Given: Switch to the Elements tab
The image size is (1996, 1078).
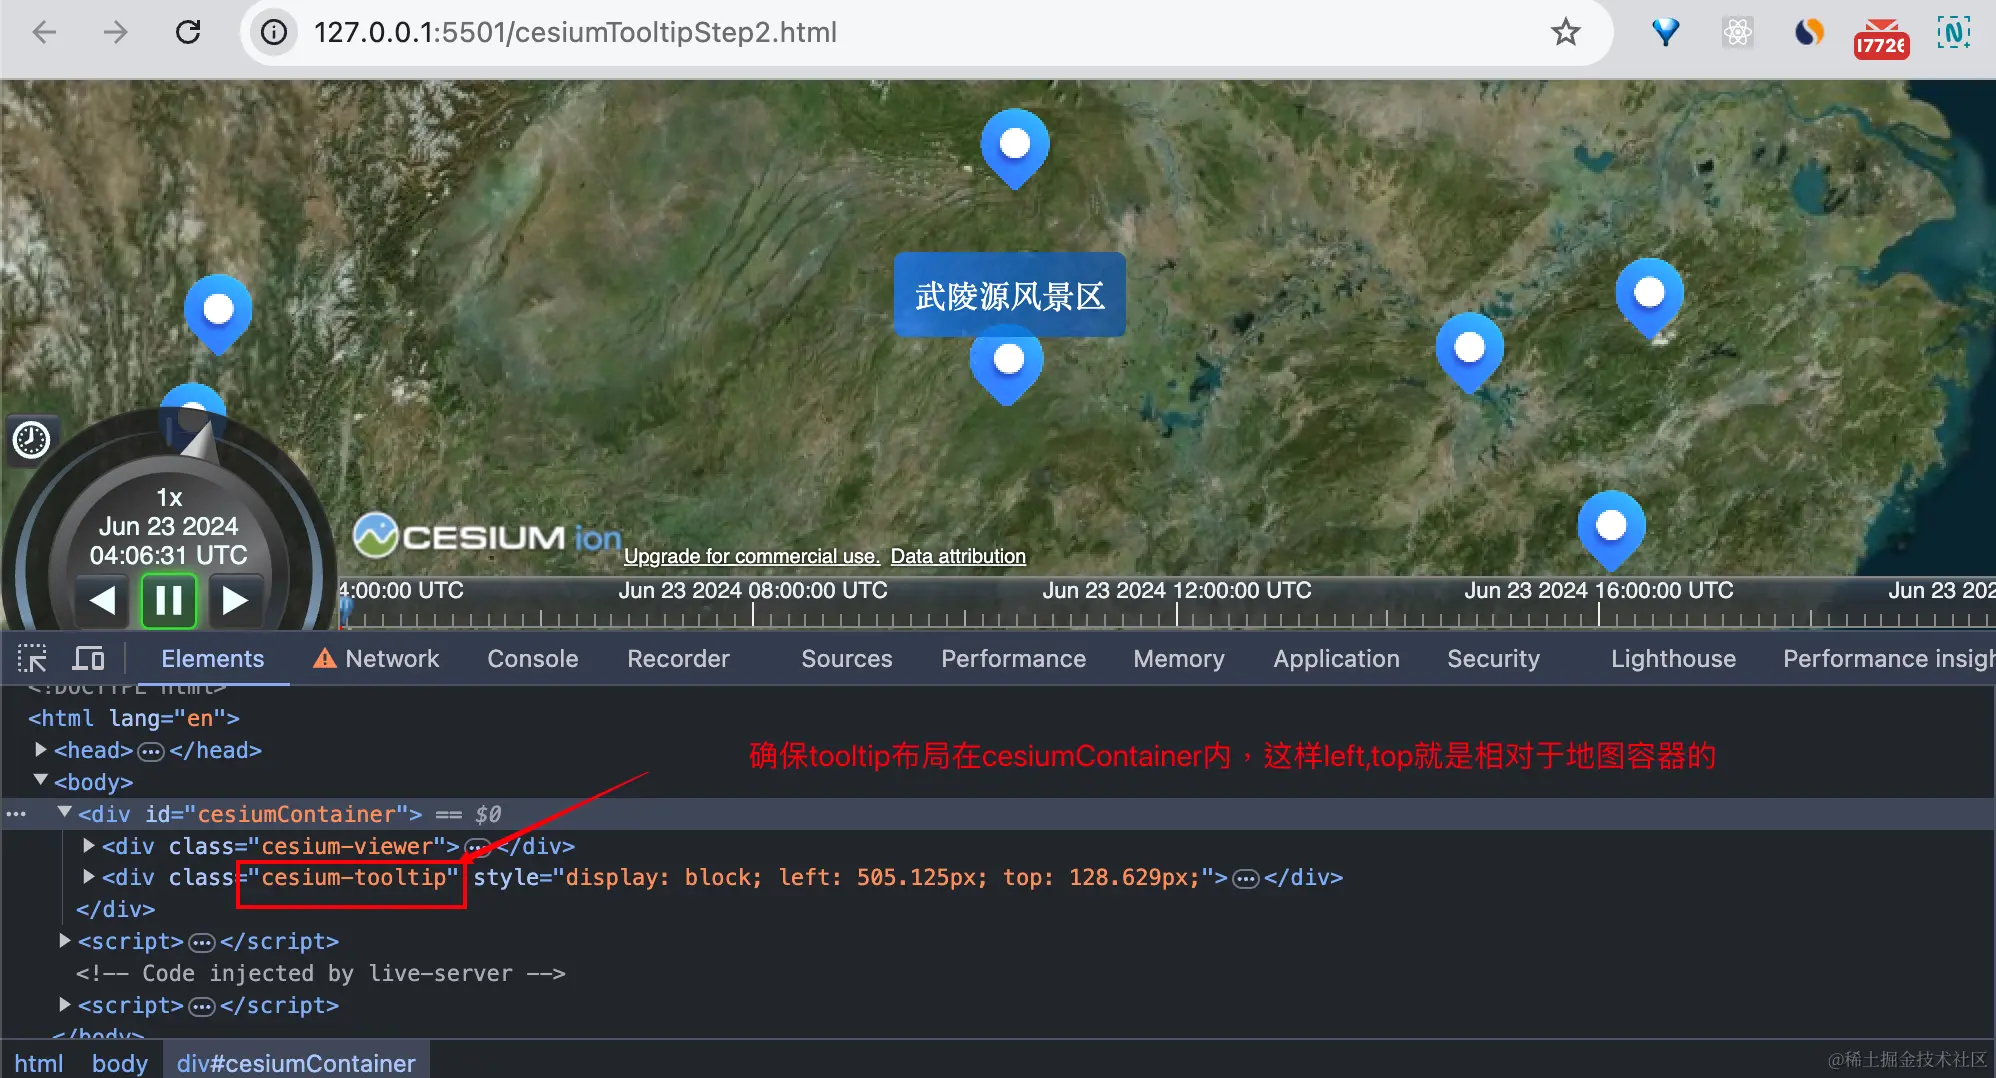Looking at the screenshot, I should (212, 658).
